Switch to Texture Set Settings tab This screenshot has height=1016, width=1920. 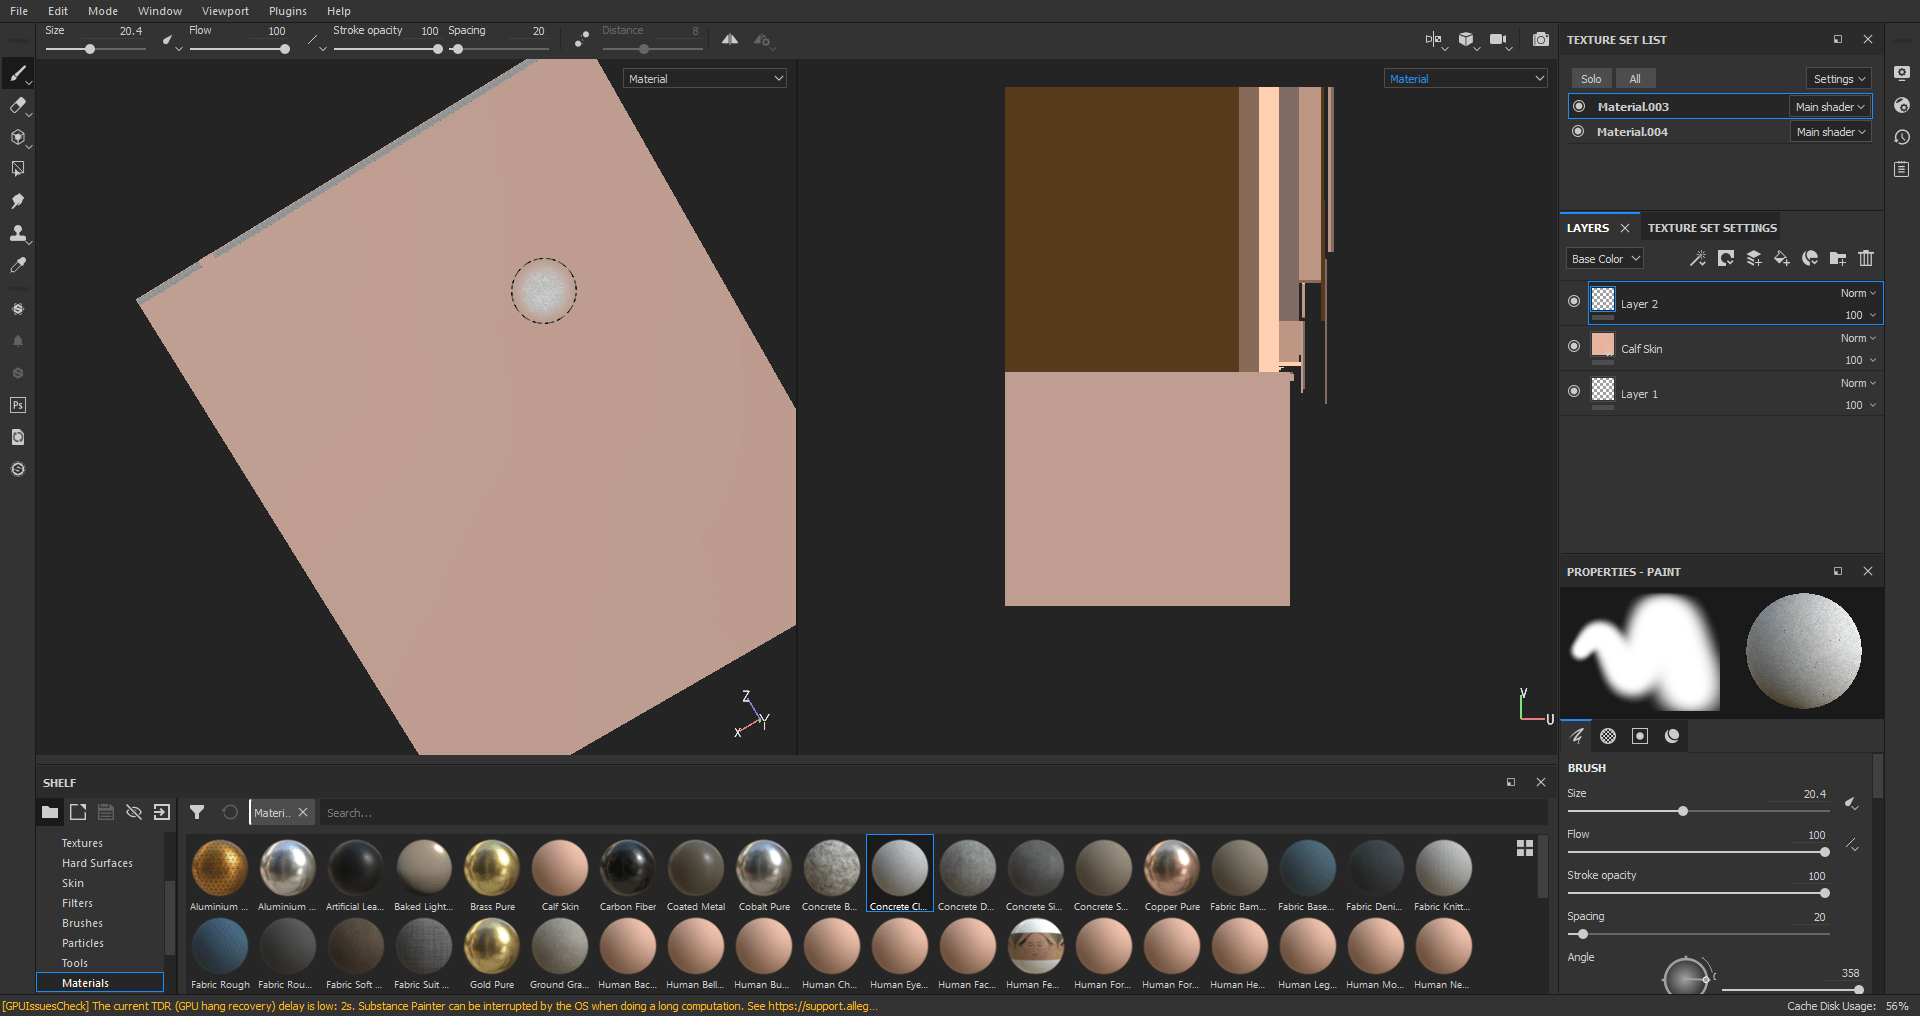coord(1712,228)
